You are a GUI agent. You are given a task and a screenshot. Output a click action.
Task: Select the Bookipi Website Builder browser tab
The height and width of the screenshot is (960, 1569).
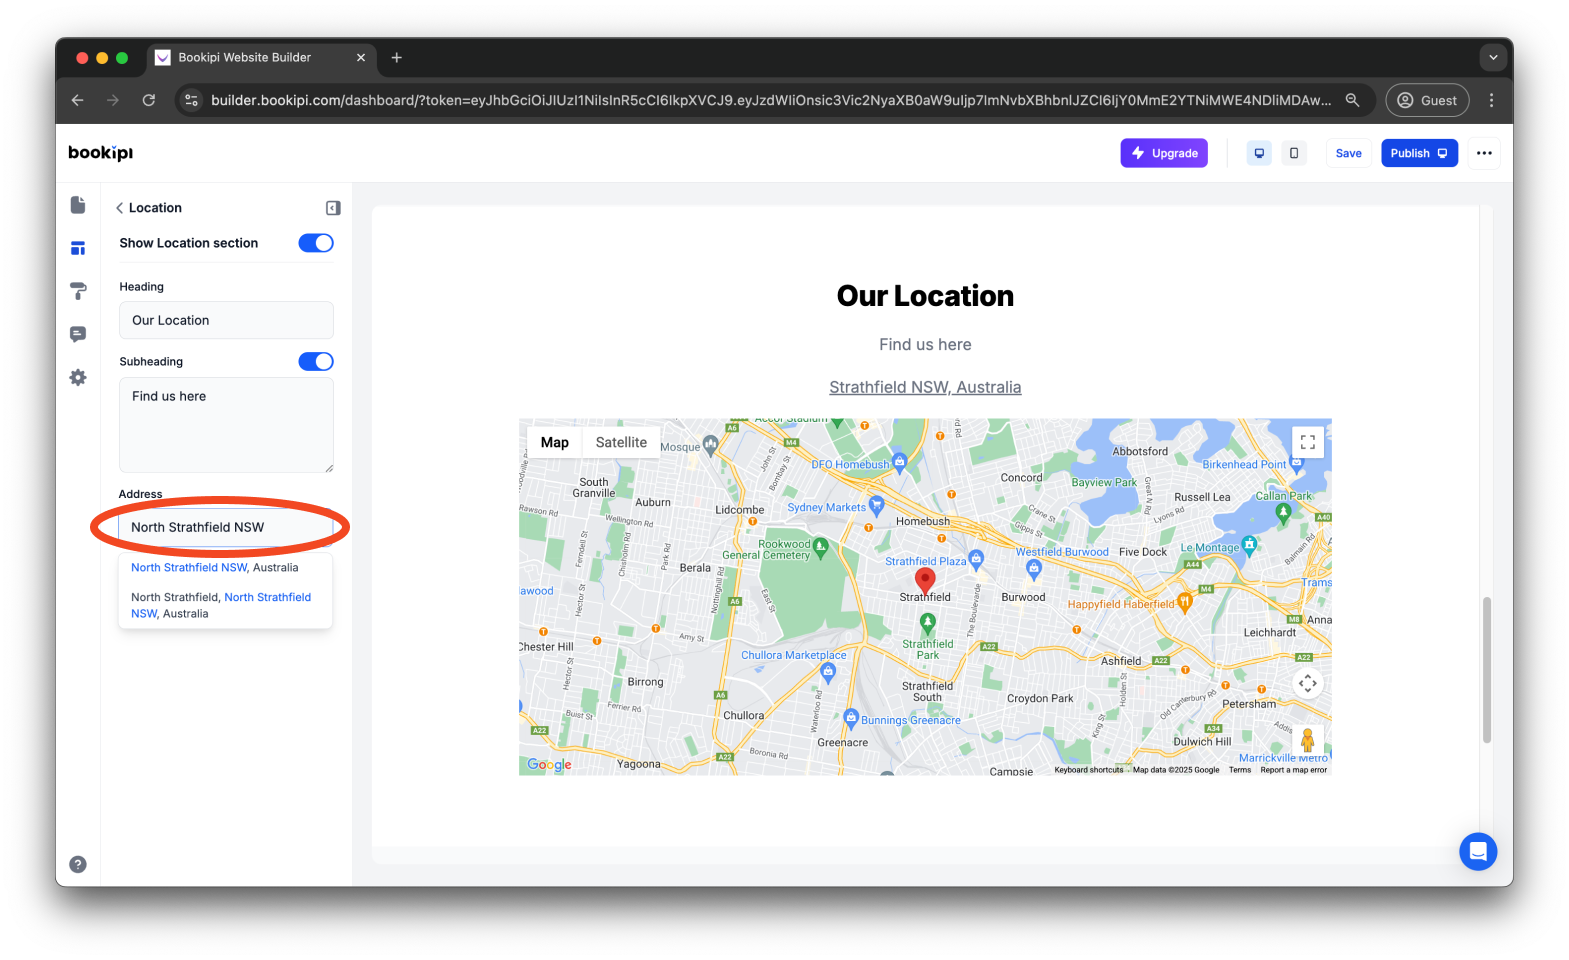pyautogui.click(x=260, y=57)
